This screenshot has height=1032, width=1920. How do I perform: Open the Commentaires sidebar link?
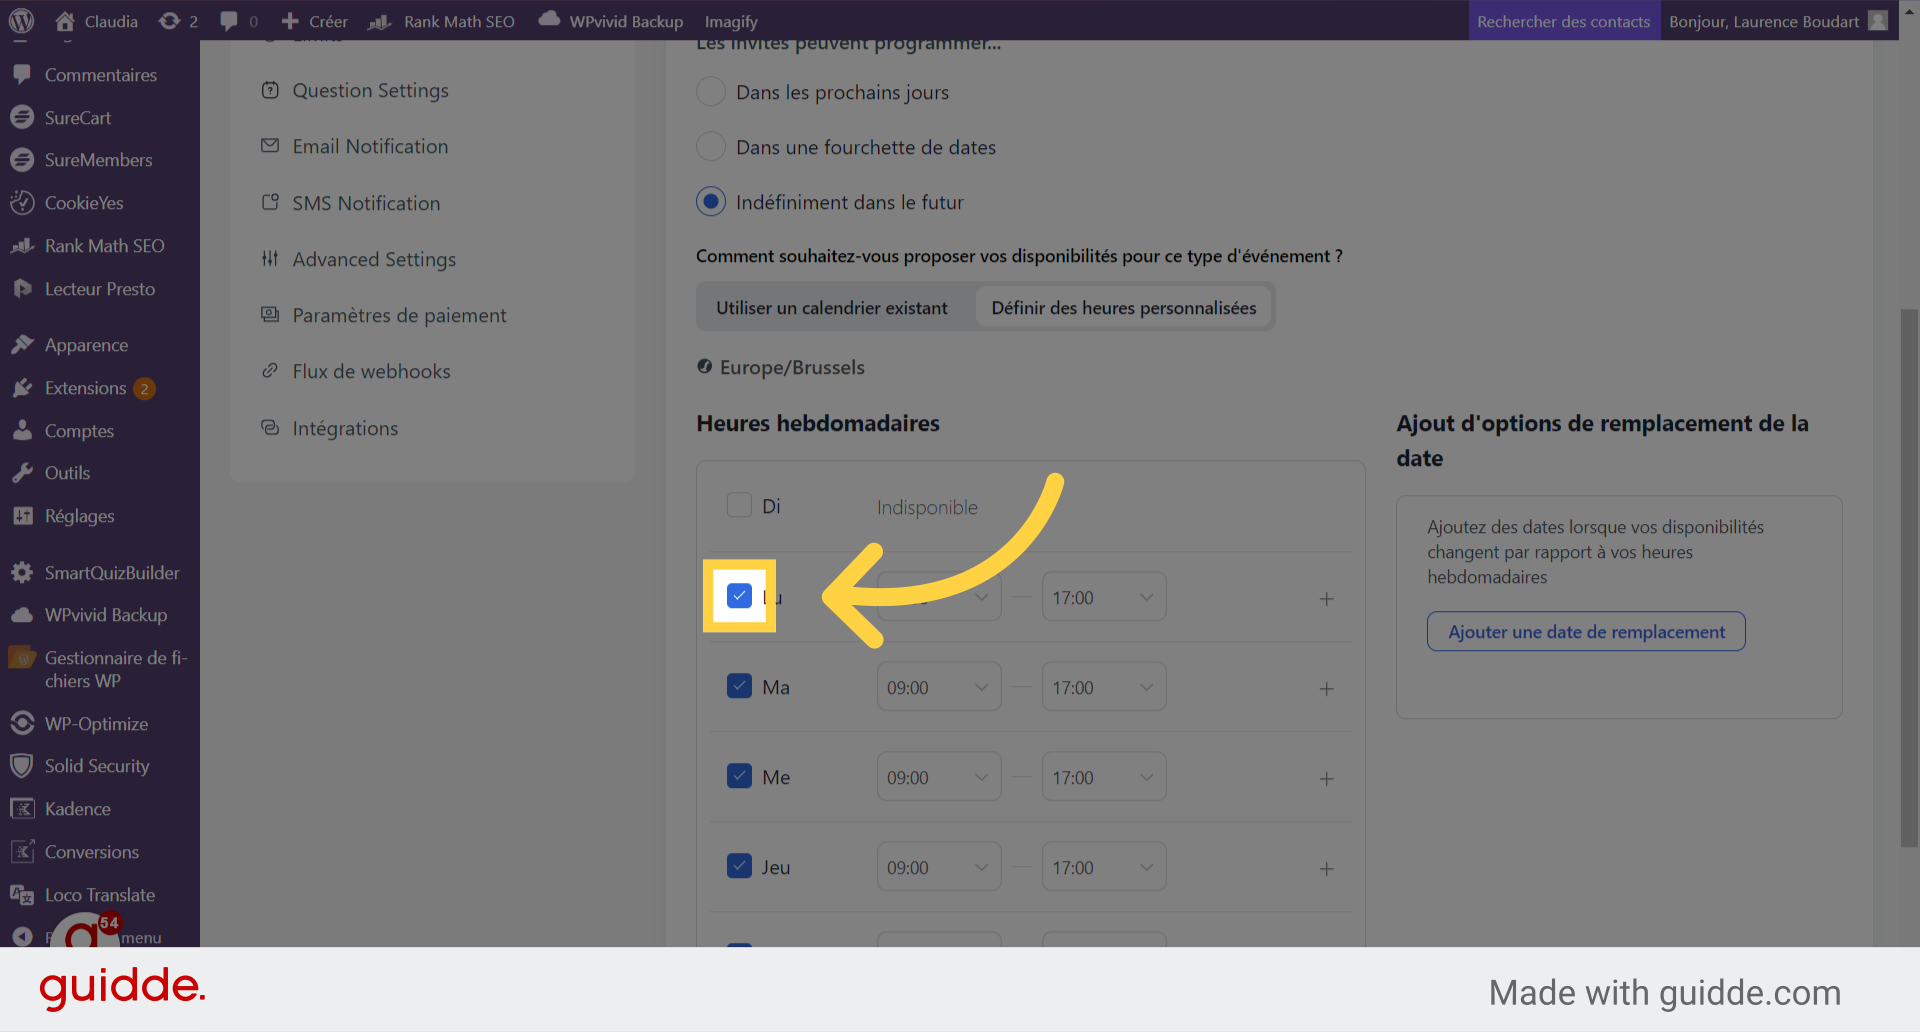(x=100, y=75)
